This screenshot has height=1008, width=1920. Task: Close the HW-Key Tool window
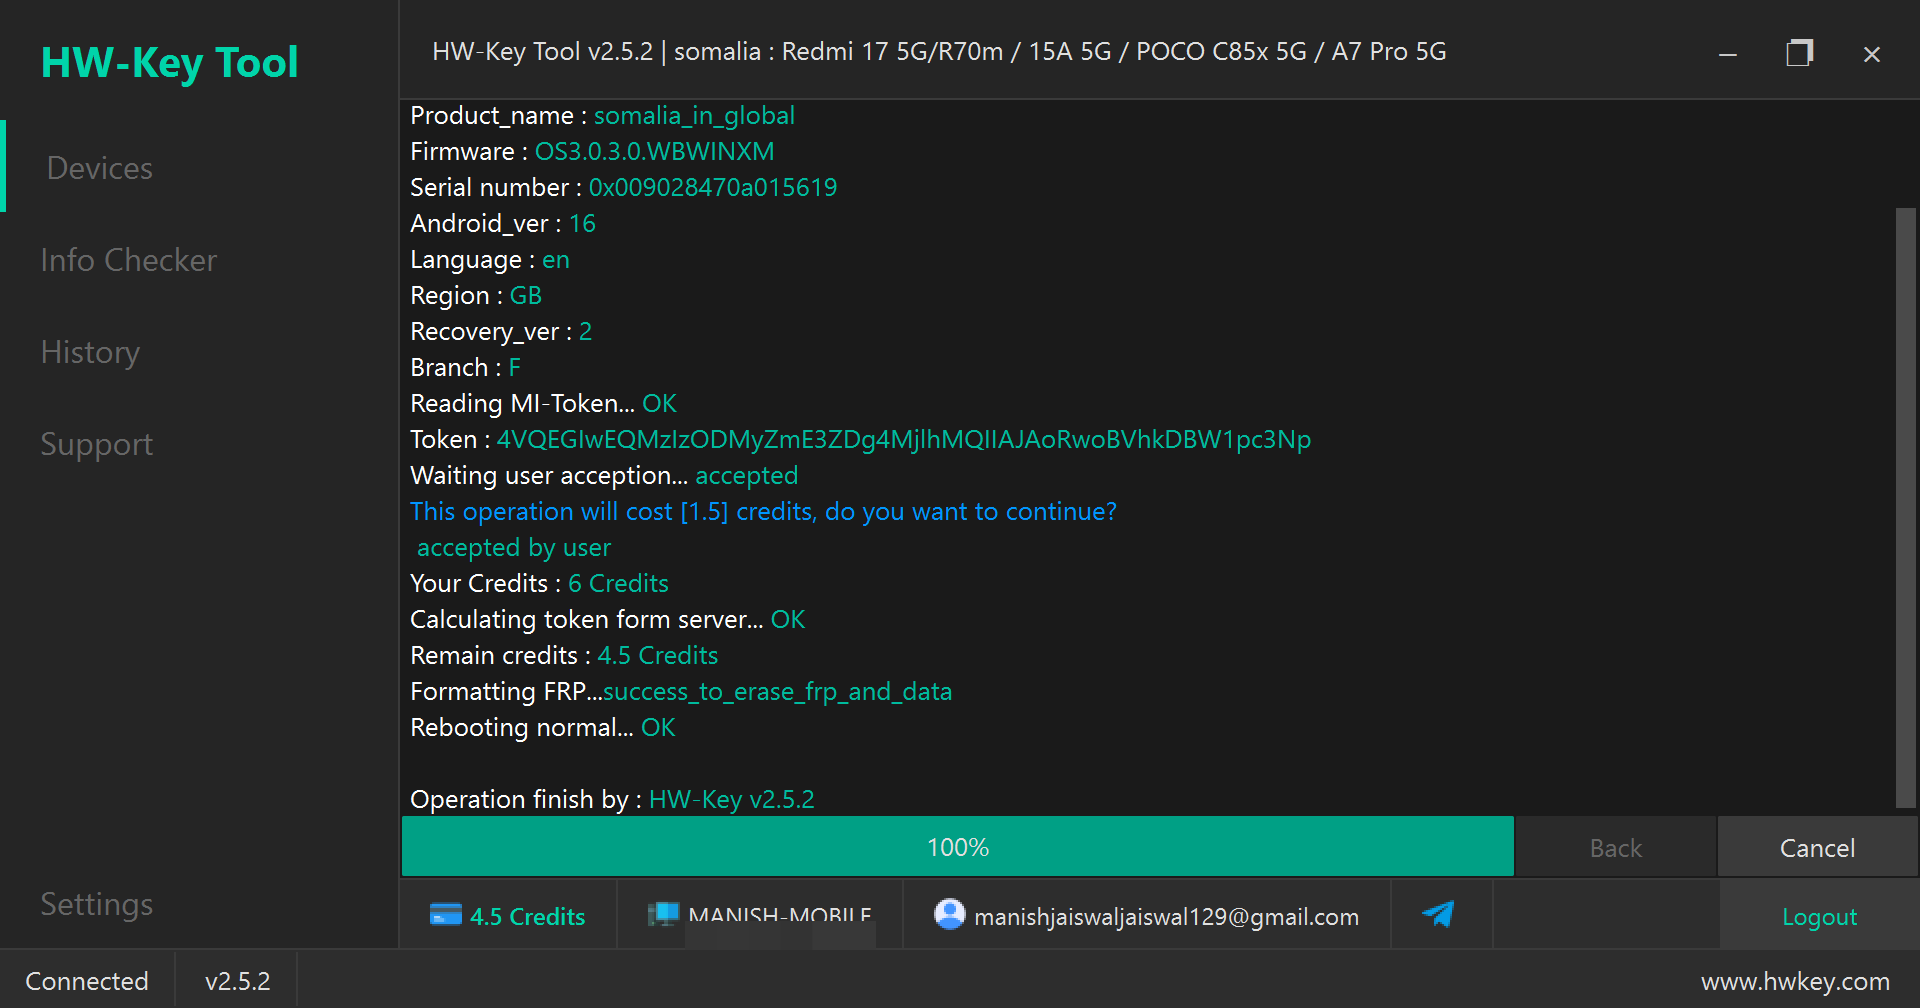pos(1872,55)
